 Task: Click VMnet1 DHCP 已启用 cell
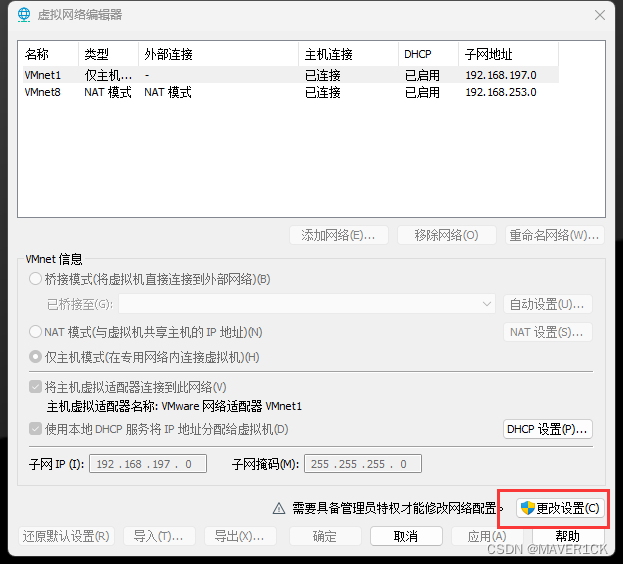[x=422, y=75]
